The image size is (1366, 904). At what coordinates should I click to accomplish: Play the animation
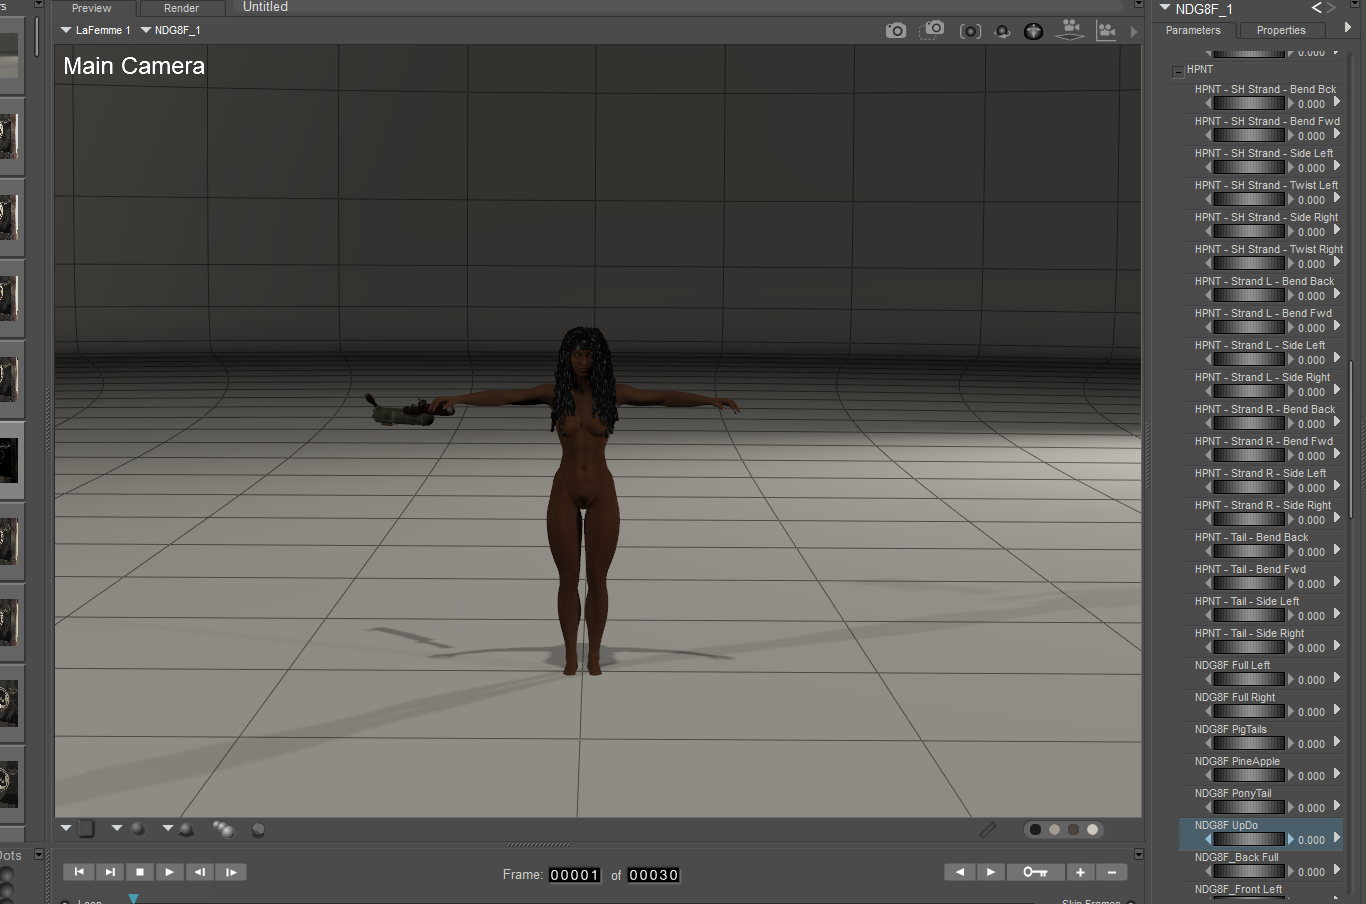click(170, 872)
